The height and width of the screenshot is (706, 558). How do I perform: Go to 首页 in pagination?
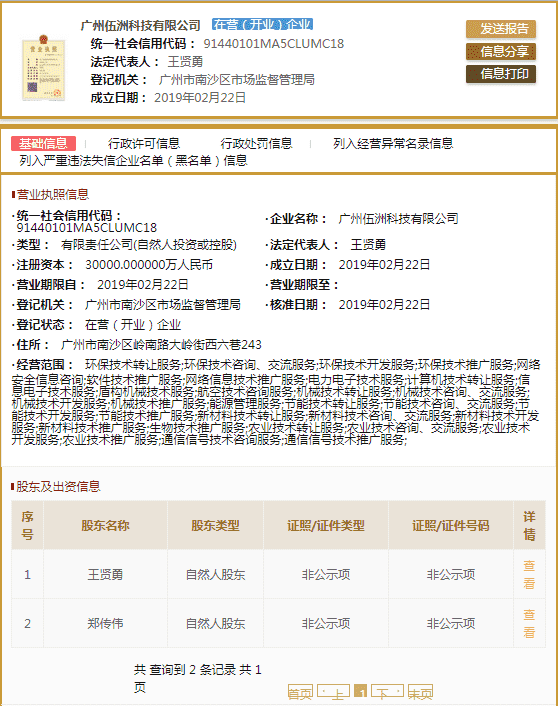coord(300,692)
